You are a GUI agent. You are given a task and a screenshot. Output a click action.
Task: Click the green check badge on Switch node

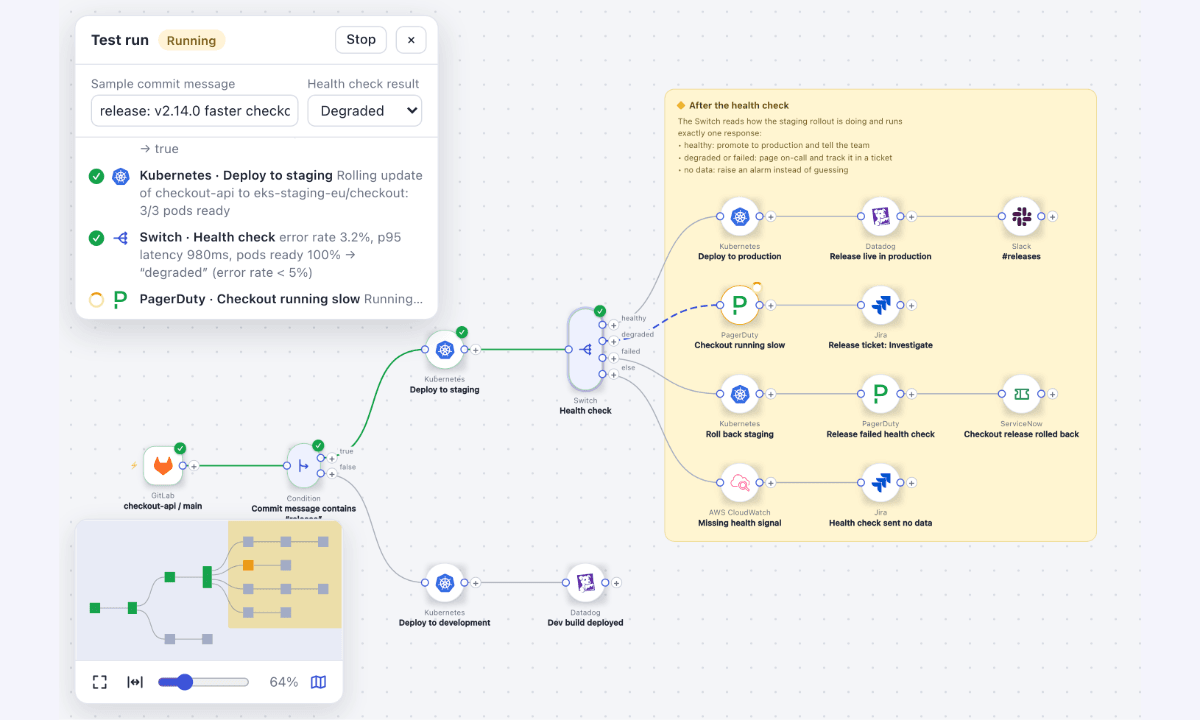tap(600, 311)
